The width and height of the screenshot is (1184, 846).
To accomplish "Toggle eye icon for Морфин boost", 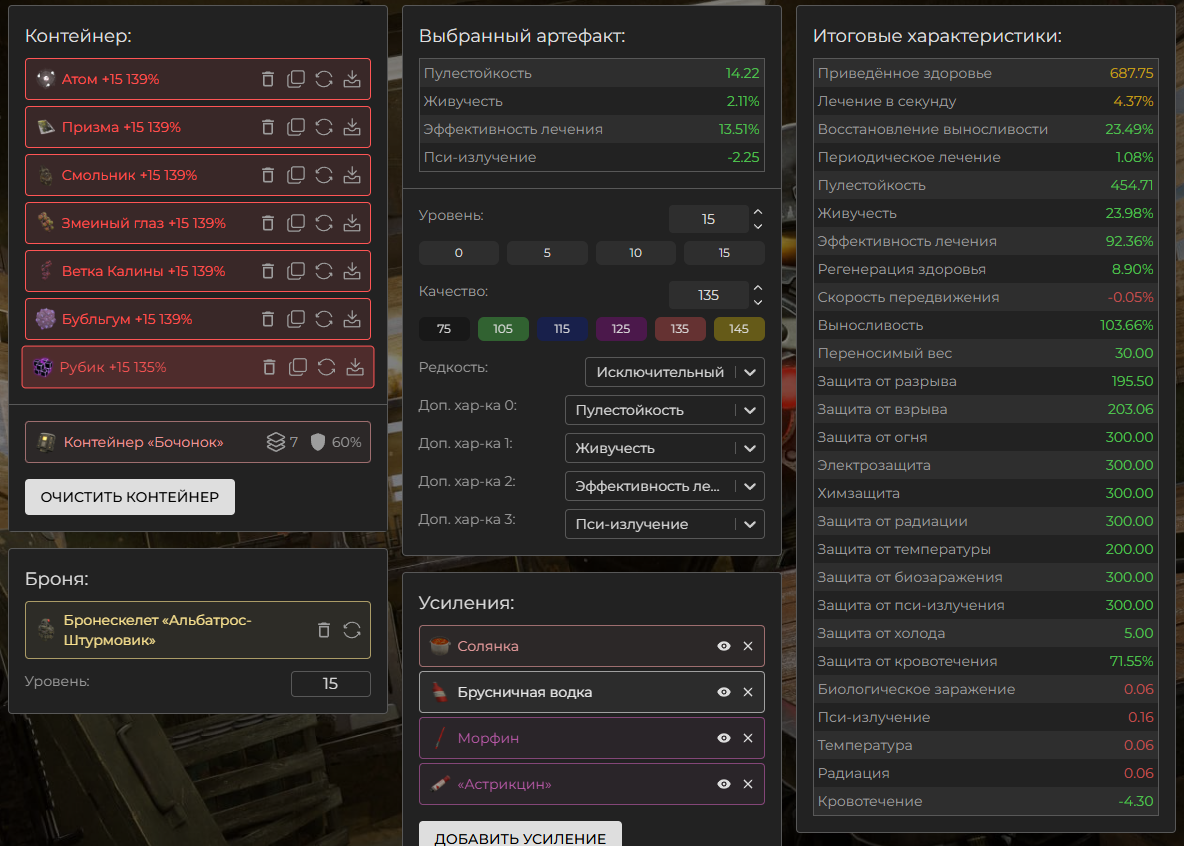I will click(x=724, y=738).
